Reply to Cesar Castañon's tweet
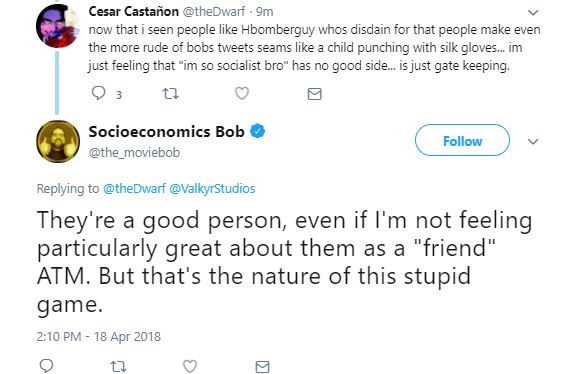 coord(98,94)
